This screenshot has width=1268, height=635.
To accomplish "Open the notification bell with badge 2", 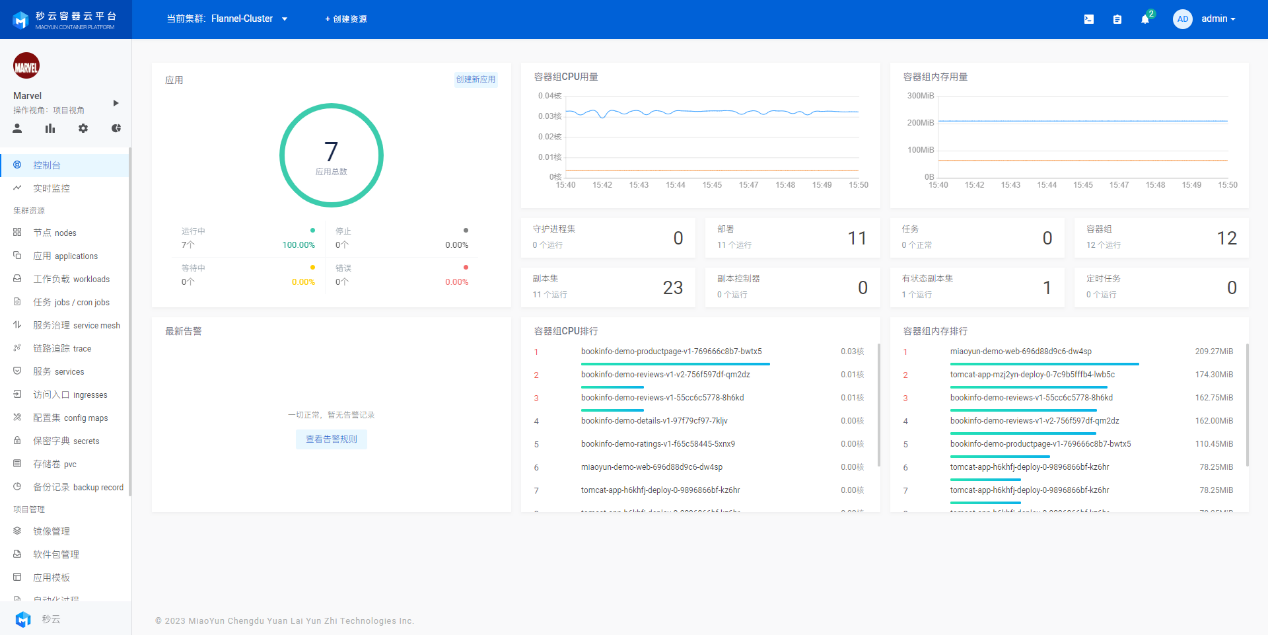I will (1145, 19).
